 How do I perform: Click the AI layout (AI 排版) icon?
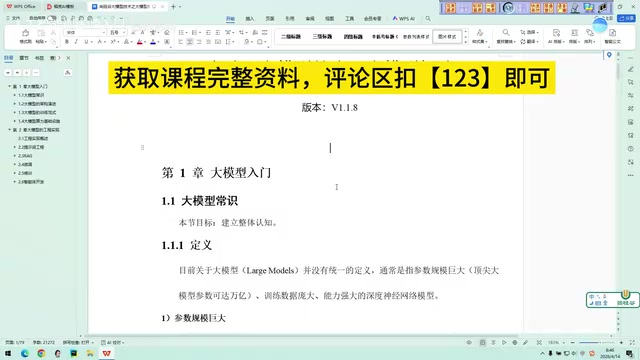(556, 33)
